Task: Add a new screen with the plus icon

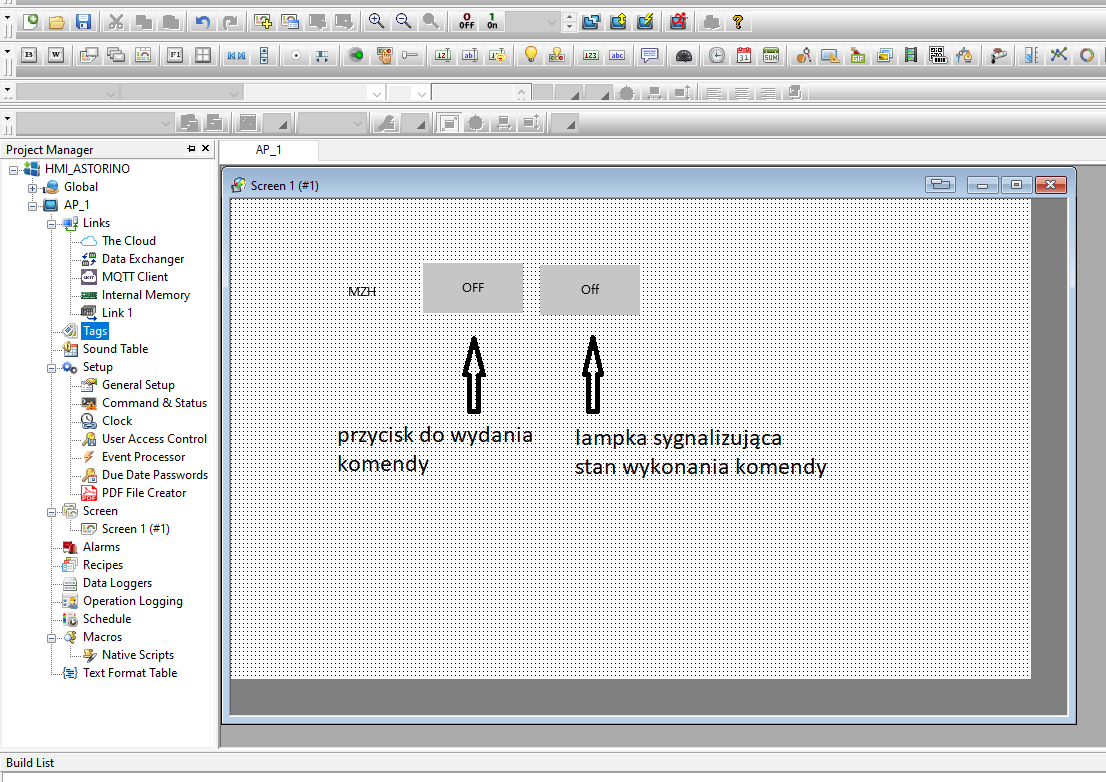Action: coord(263,22)
